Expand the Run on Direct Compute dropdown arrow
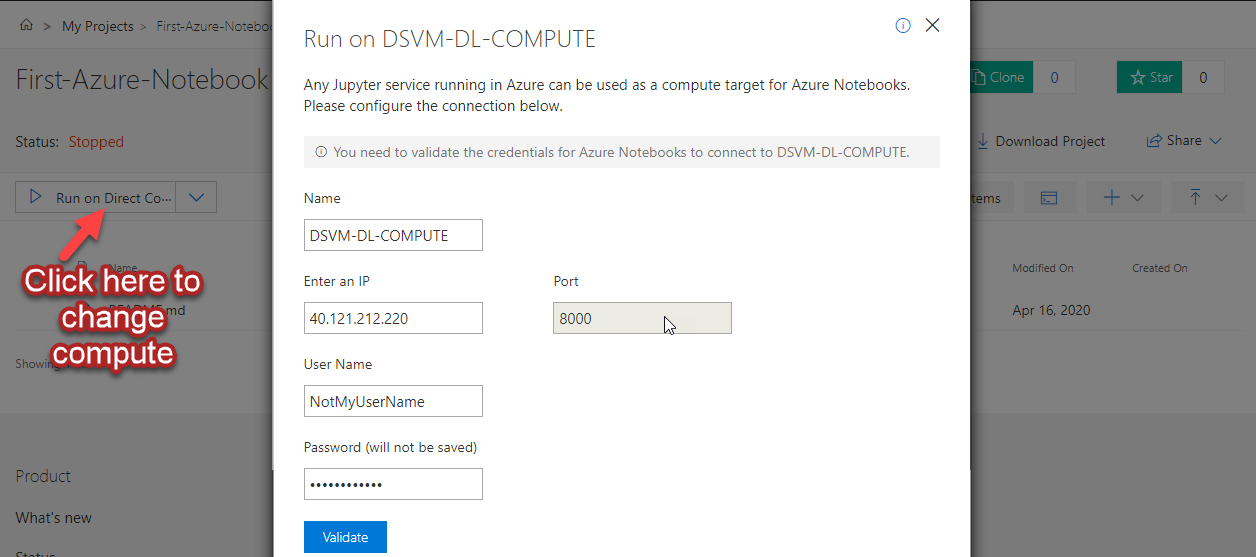The image size is (1256, 557). coord(196,198)
